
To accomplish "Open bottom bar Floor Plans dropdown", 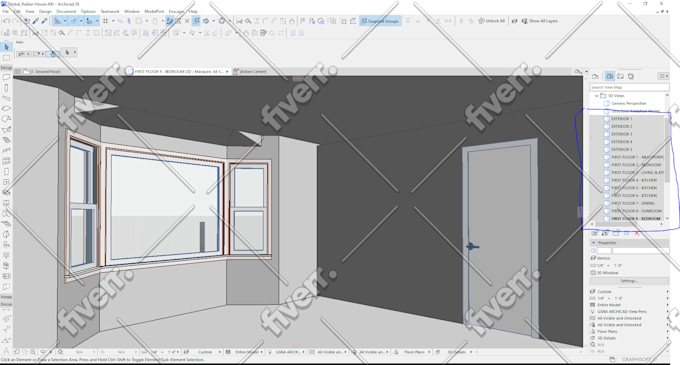I will (x=412, y=352).
